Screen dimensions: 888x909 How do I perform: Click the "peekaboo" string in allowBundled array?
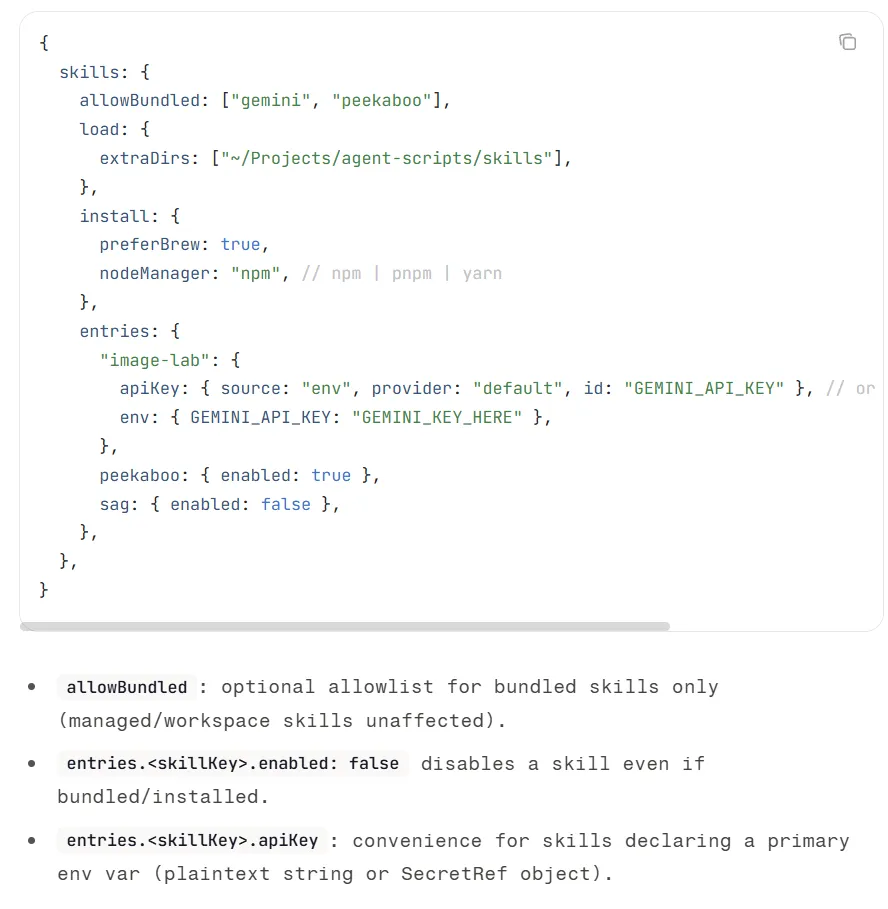click(381, 101)
